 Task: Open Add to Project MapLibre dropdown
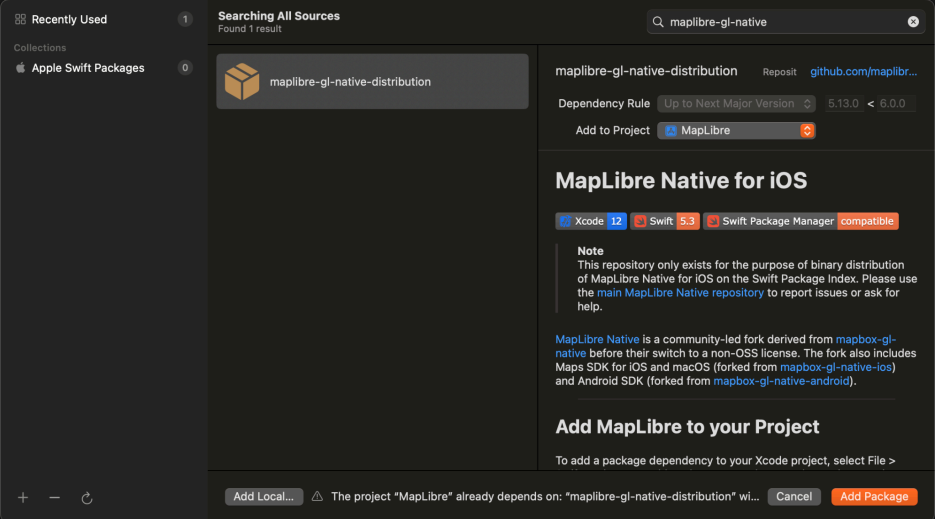(737, 130)
